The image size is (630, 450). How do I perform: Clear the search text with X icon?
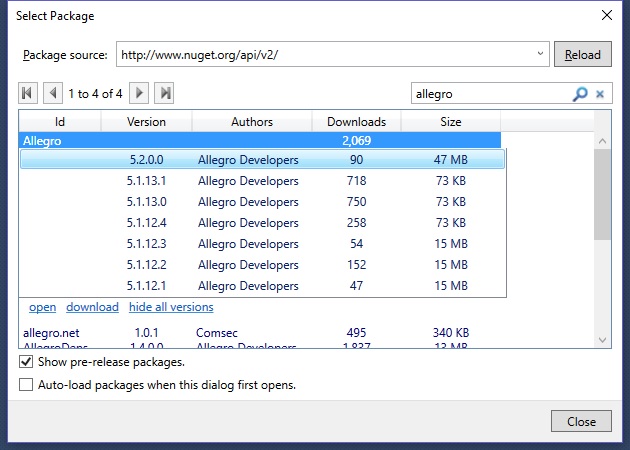[600, 94]
